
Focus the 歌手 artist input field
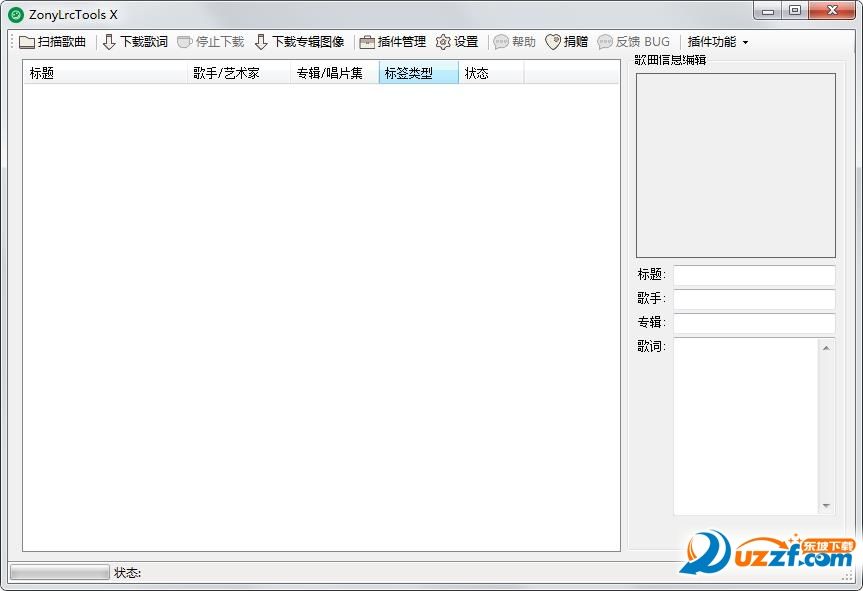point(754,299)
